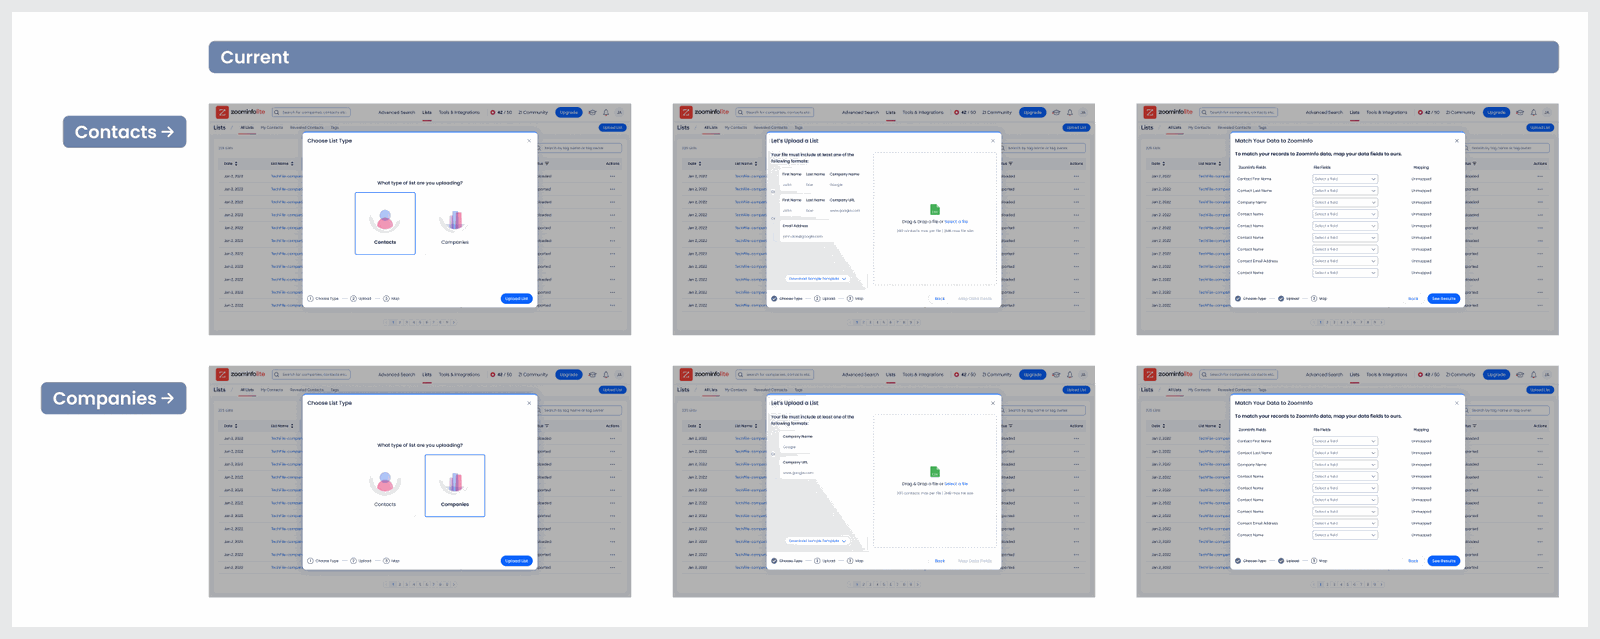
Task: Click notification bell in Contacts-row upload screen
Action: click(x=1070, y=112)
